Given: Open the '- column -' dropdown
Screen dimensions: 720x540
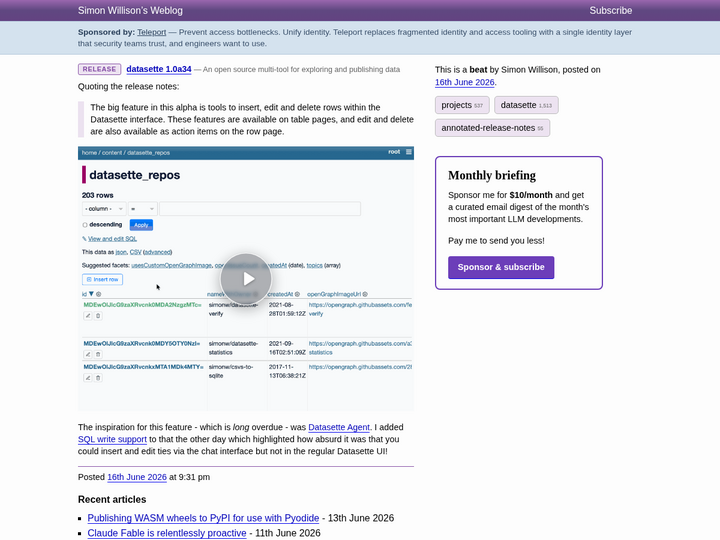Looking at the screenshot, I should pos(104,209).
